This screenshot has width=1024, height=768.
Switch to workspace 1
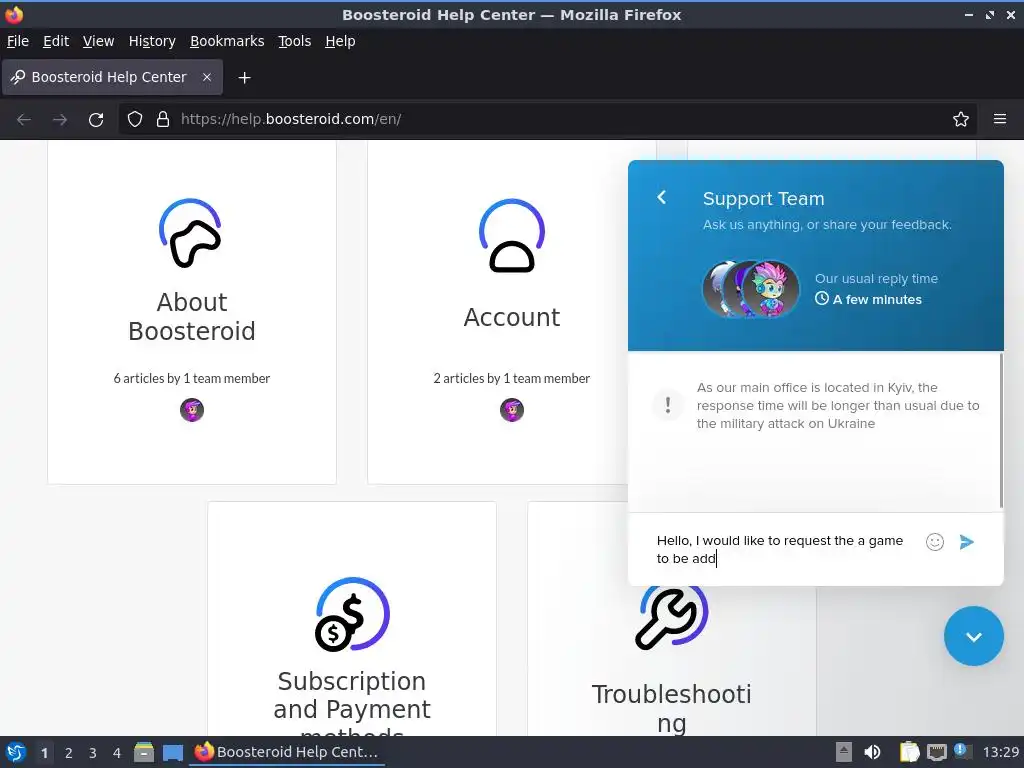tap(44, 753)
